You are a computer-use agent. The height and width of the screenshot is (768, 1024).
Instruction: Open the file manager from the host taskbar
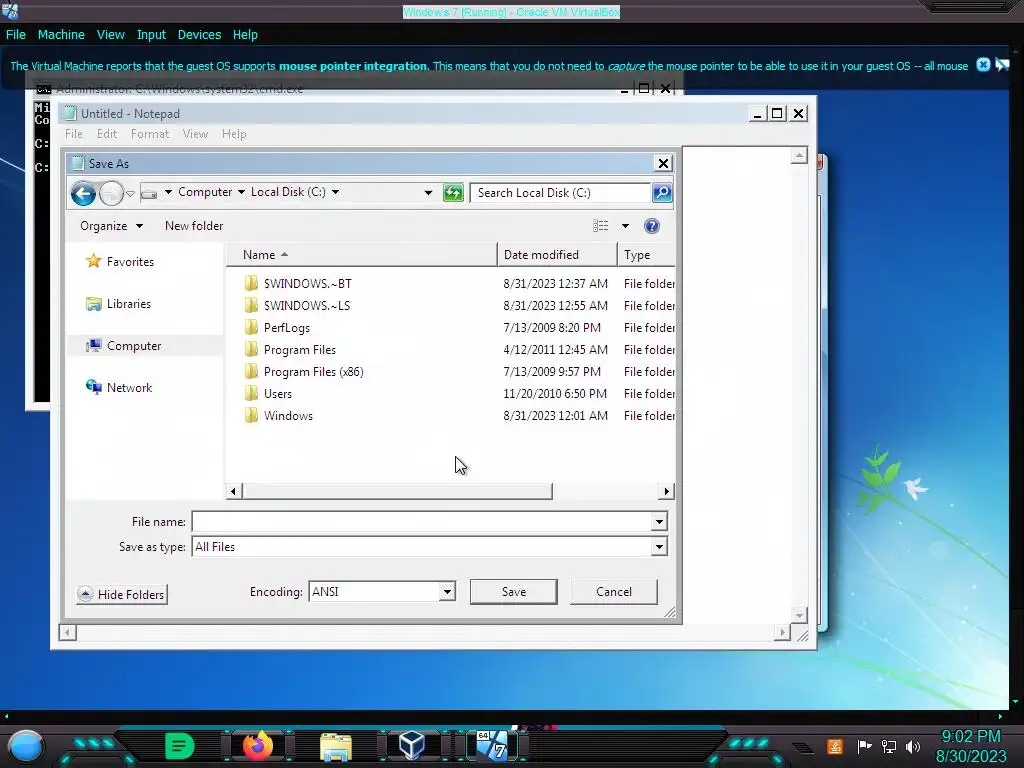(x=336, y=746)
